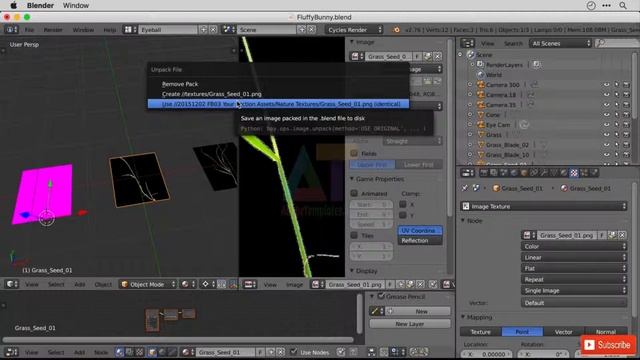Open the Render menu in Blender header
The height and width of the screenshot is (360, 640).
(x=53, y=30)
